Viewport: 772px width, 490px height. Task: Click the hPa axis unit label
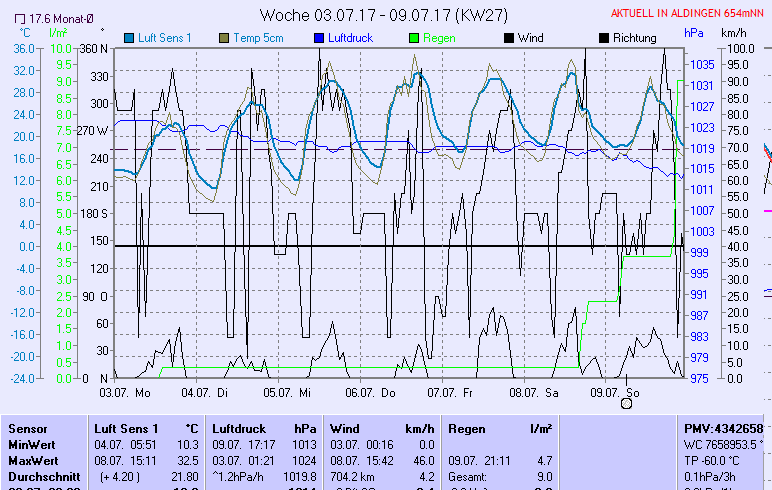click(x=694, y=32)
